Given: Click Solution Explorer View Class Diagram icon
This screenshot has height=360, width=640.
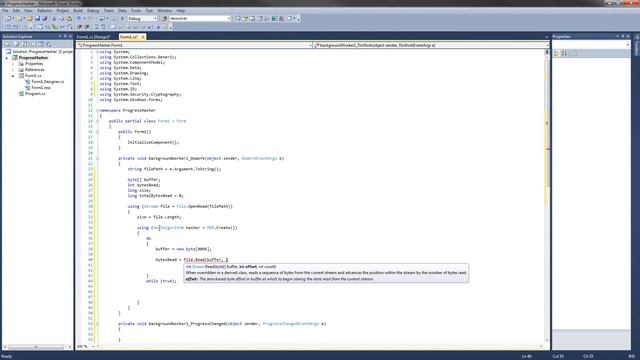Looking at the screenshot, I should click(x=49, y=44).
